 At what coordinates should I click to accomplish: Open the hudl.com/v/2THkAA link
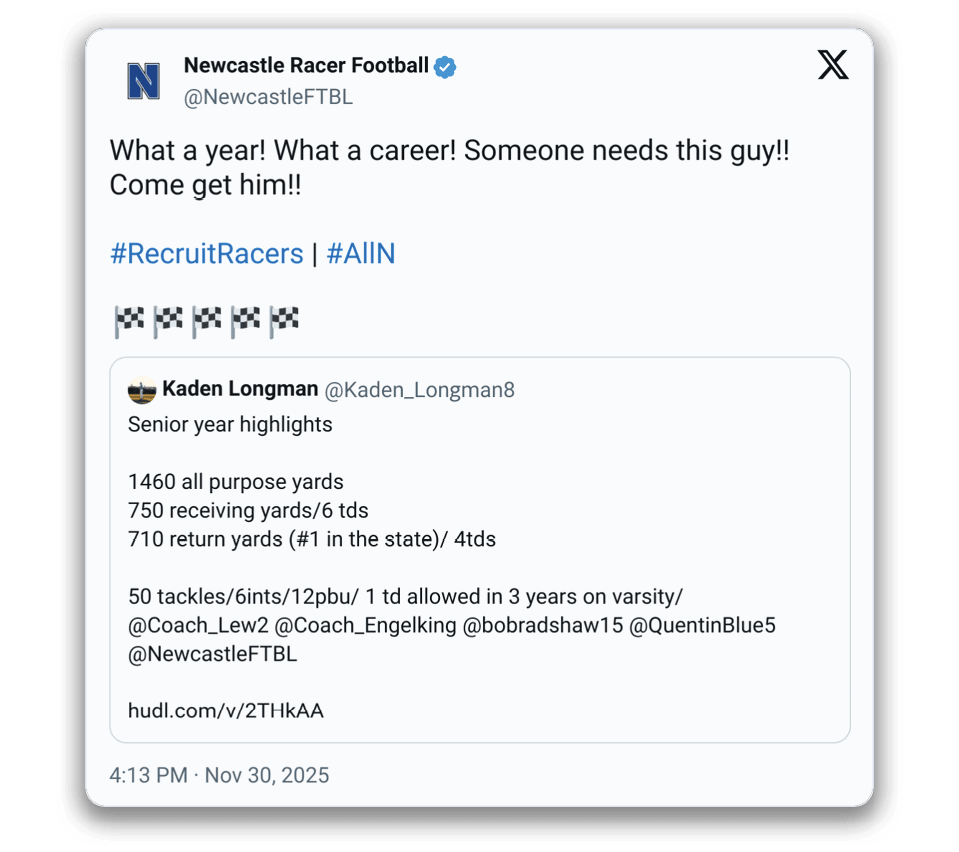tap(226, 712)
